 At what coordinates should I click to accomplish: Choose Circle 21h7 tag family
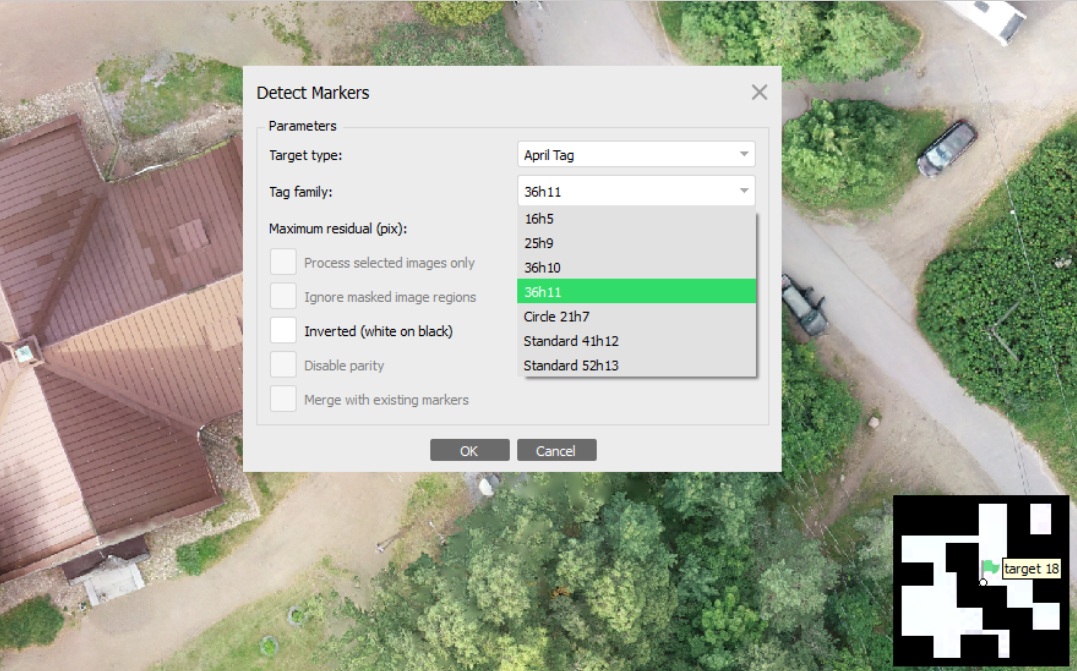click(636, 316)
